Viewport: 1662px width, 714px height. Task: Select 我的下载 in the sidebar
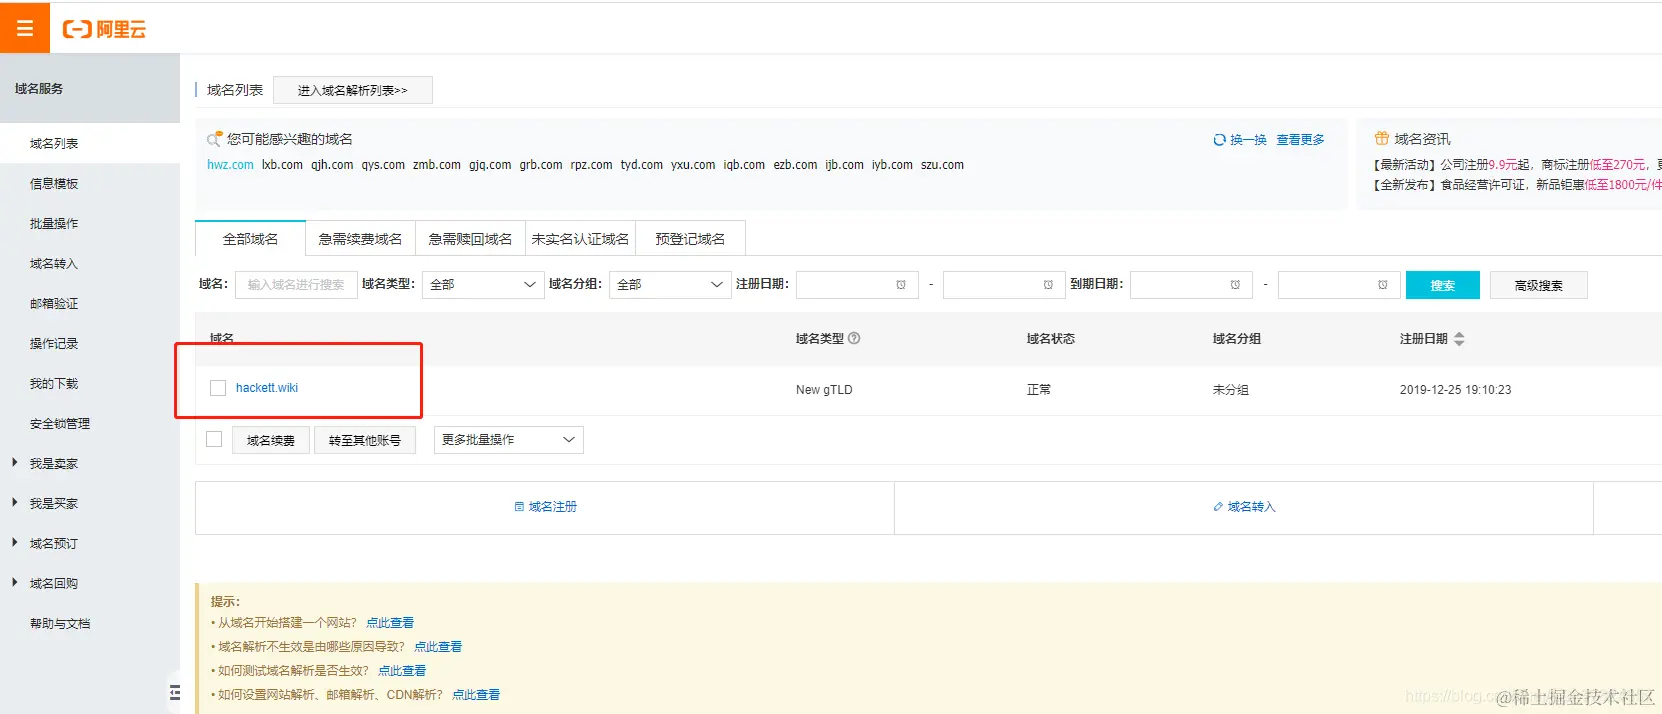tap(90, 384)
